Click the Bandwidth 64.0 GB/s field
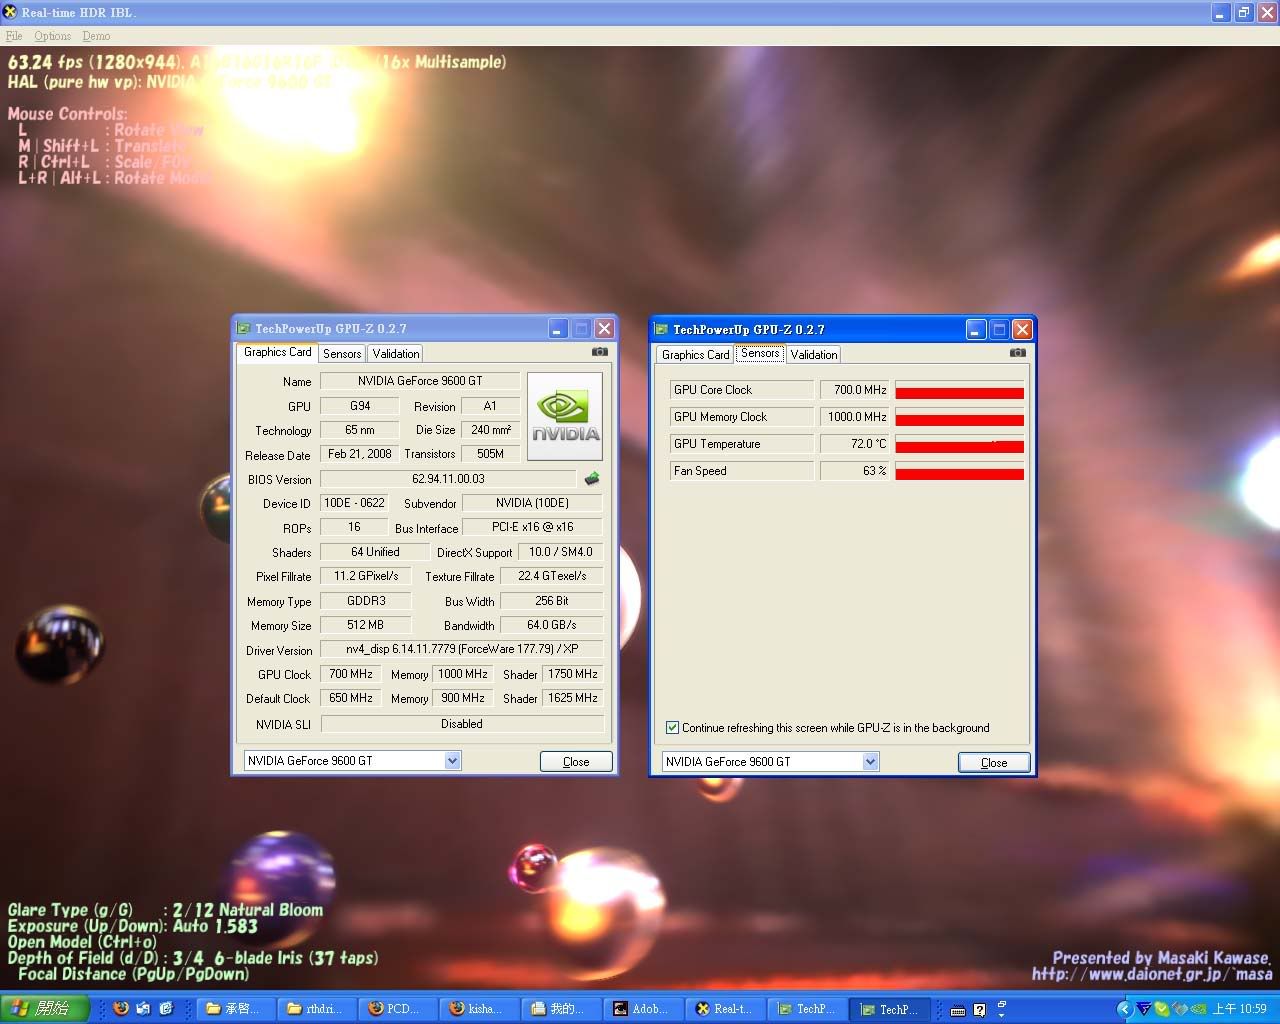This screenshot has width=1280, height=1024. tap(552, 625)
